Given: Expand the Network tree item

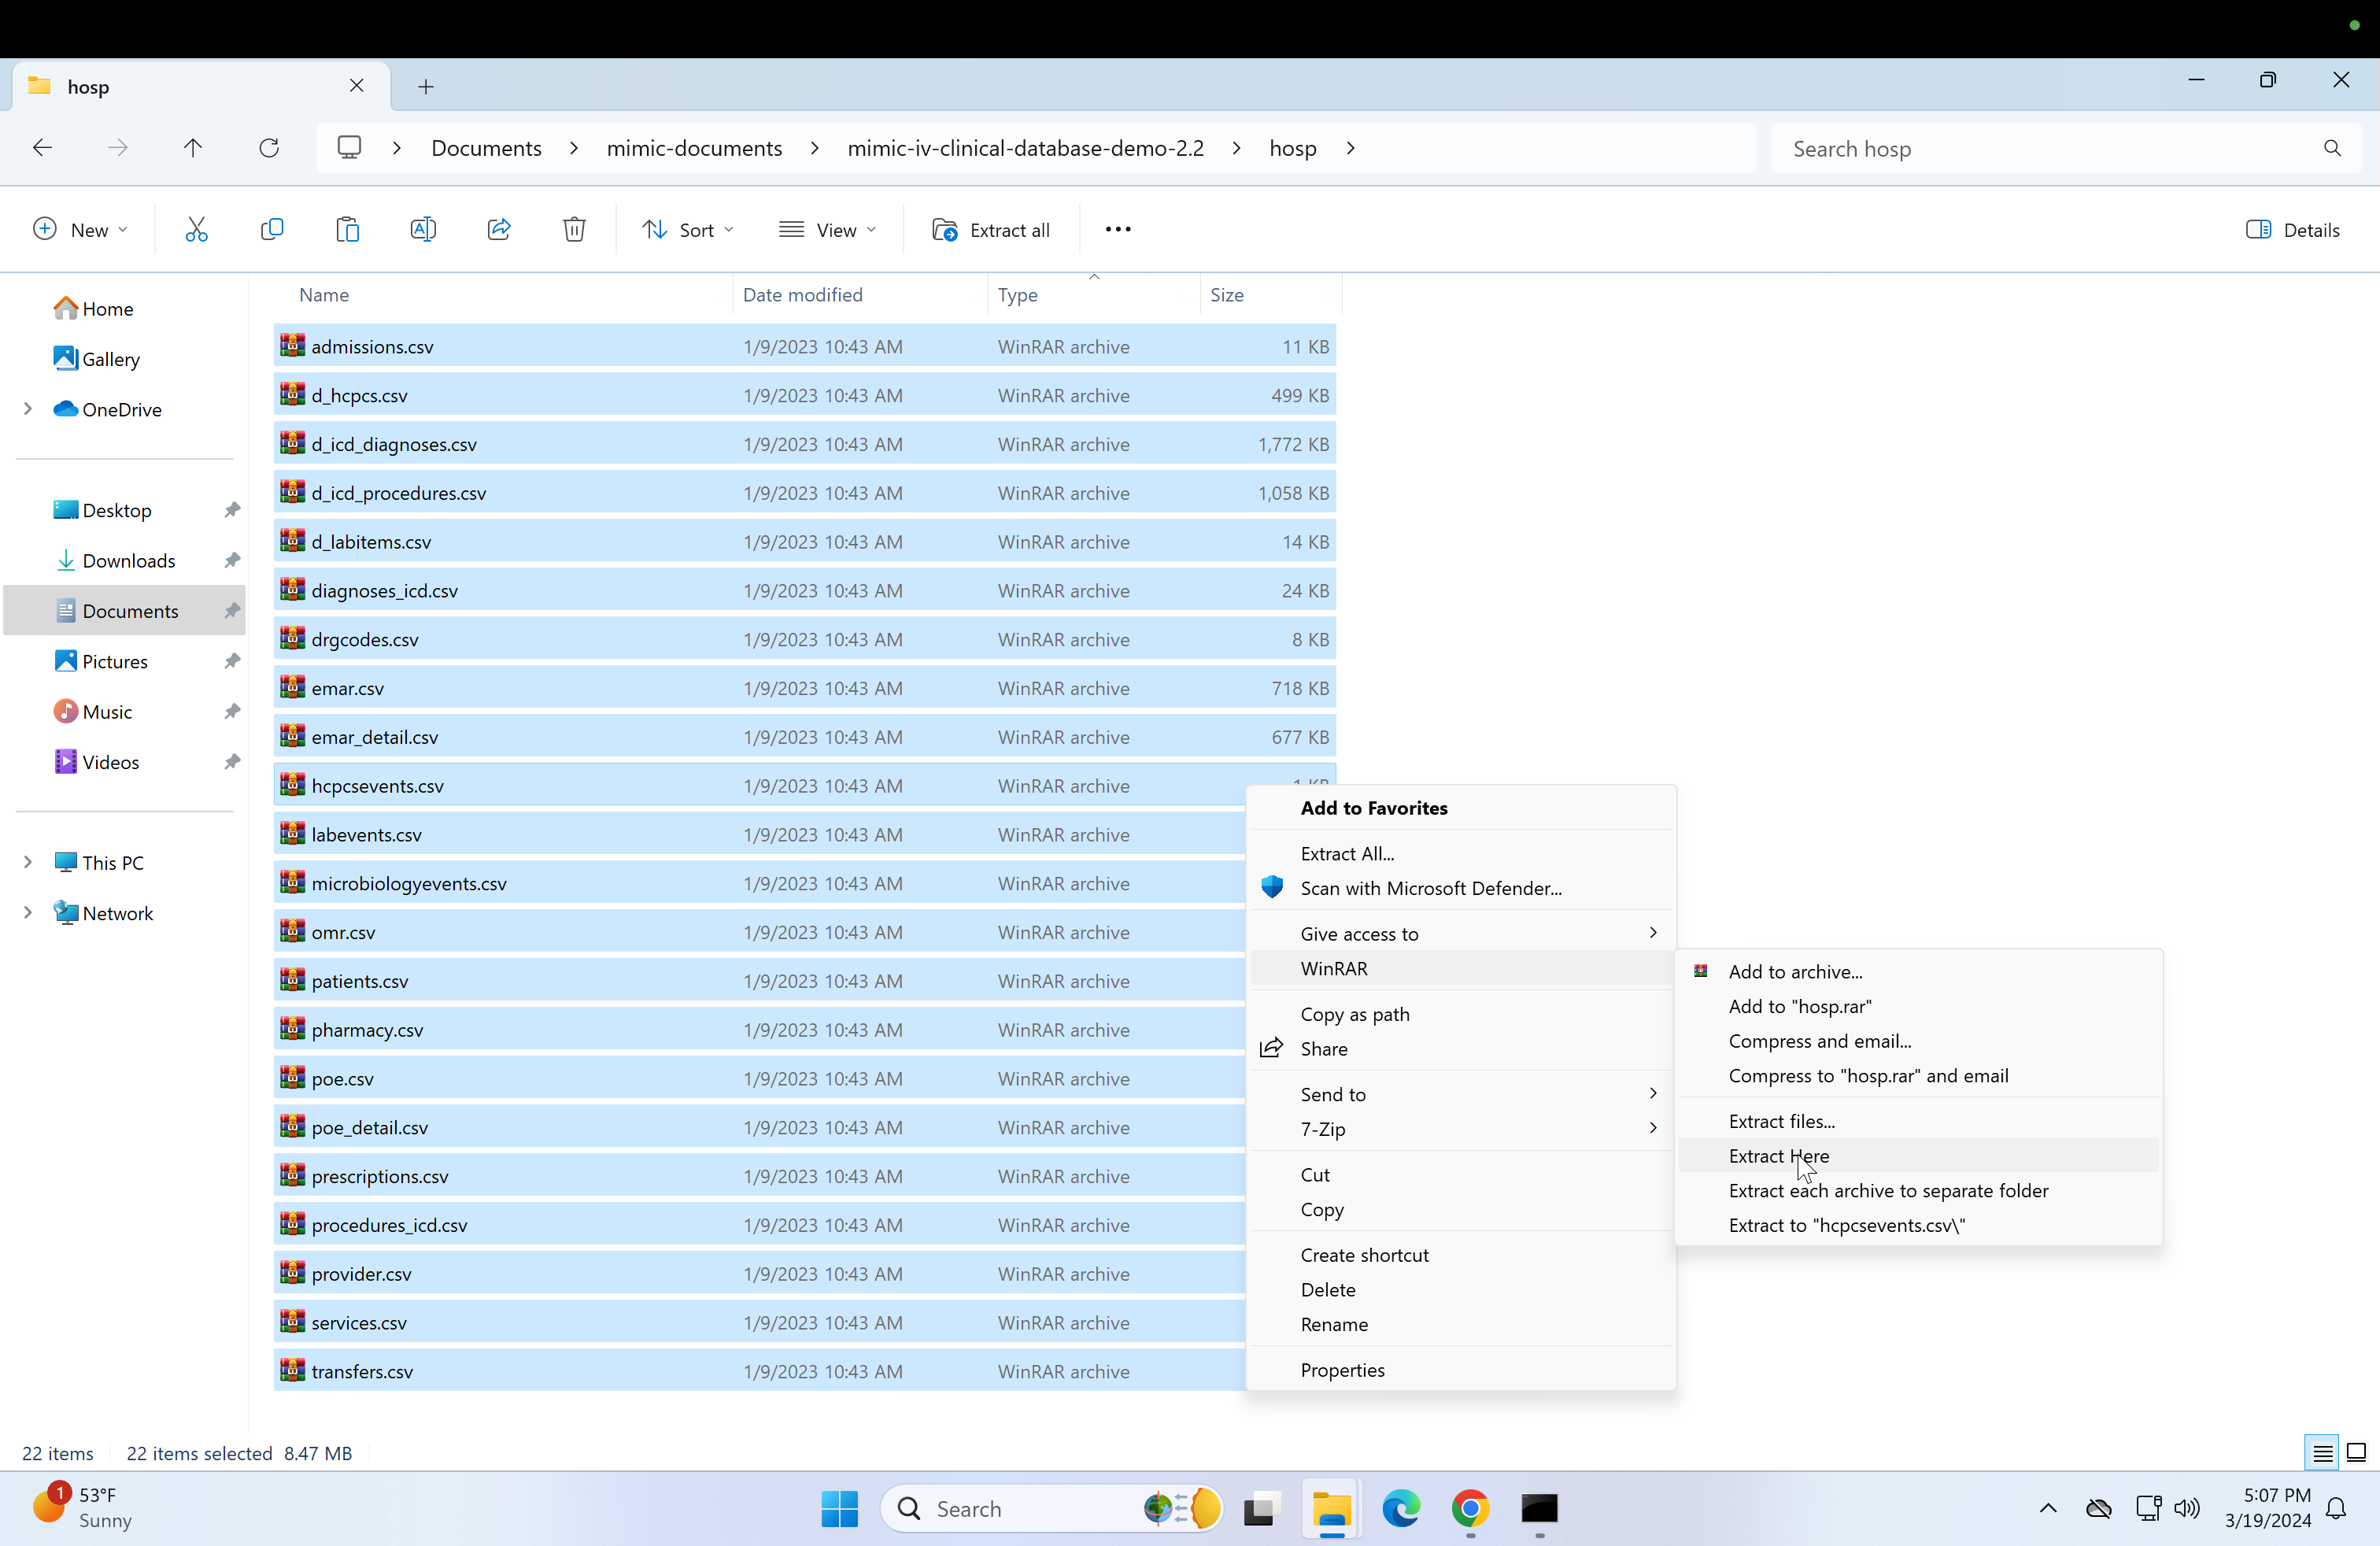Looking at the screenshot, I should click(x=28, y=912).
